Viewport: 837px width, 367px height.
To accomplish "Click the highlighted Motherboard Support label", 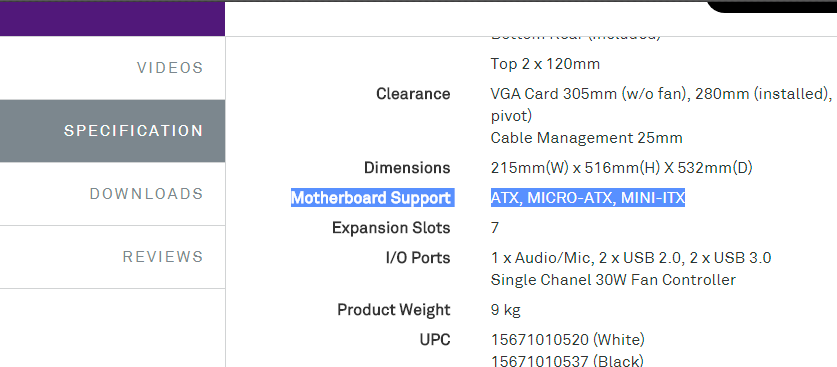I will (x=371, y=198).
